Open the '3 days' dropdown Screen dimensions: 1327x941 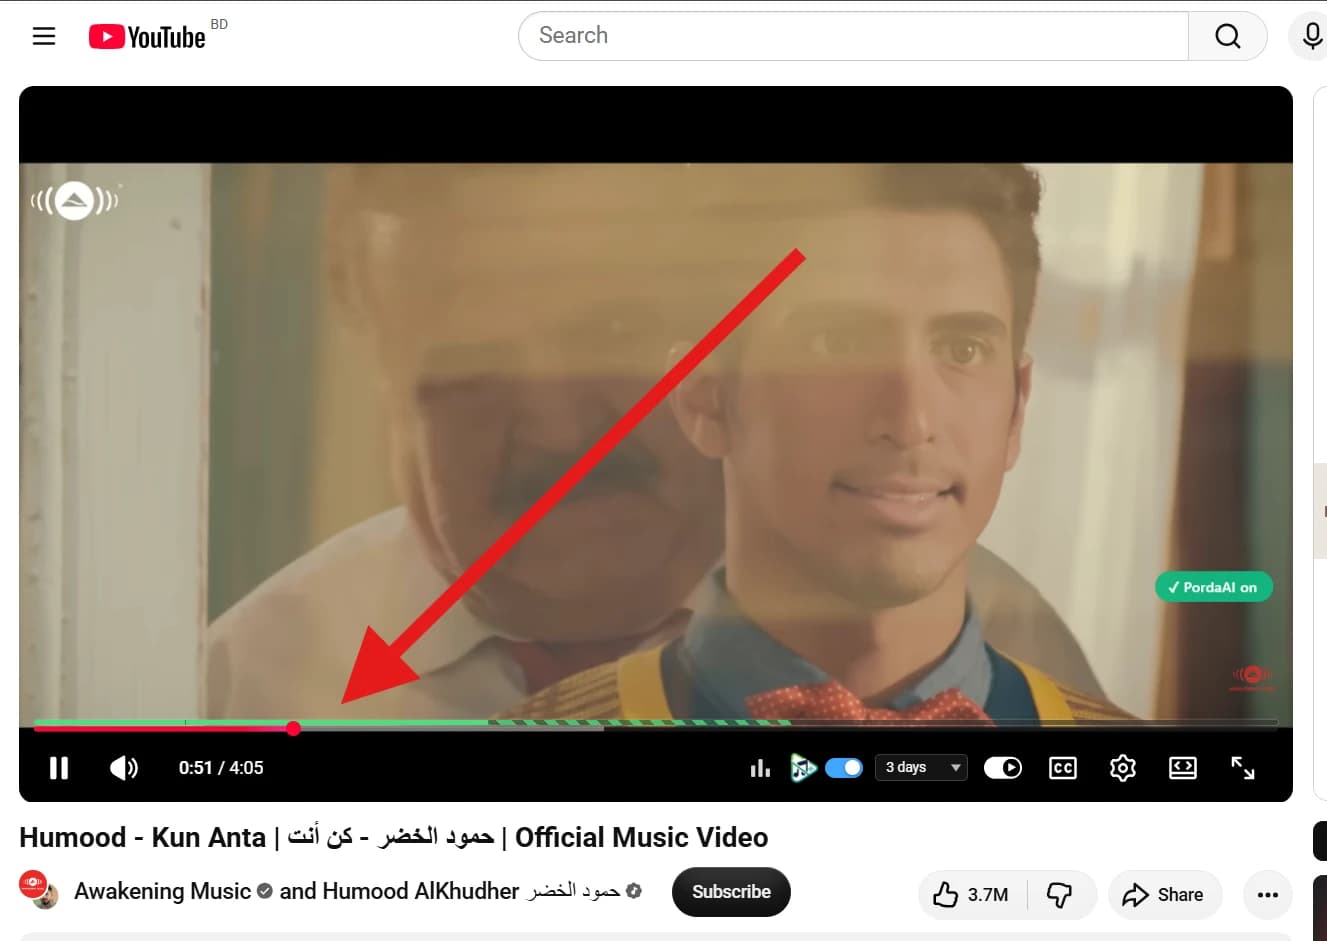pyautogui.click(x=921, y=768)
